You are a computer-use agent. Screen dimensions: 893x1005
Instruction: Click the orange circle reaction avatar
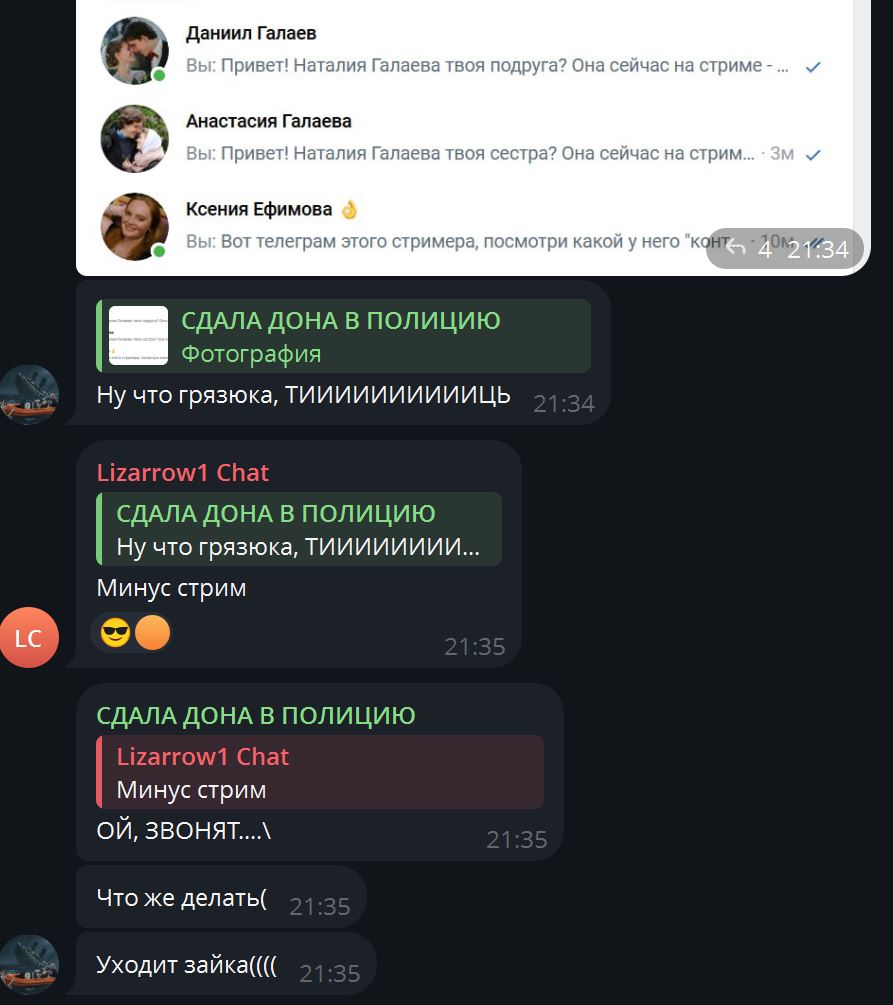click(x=153, y=633)
